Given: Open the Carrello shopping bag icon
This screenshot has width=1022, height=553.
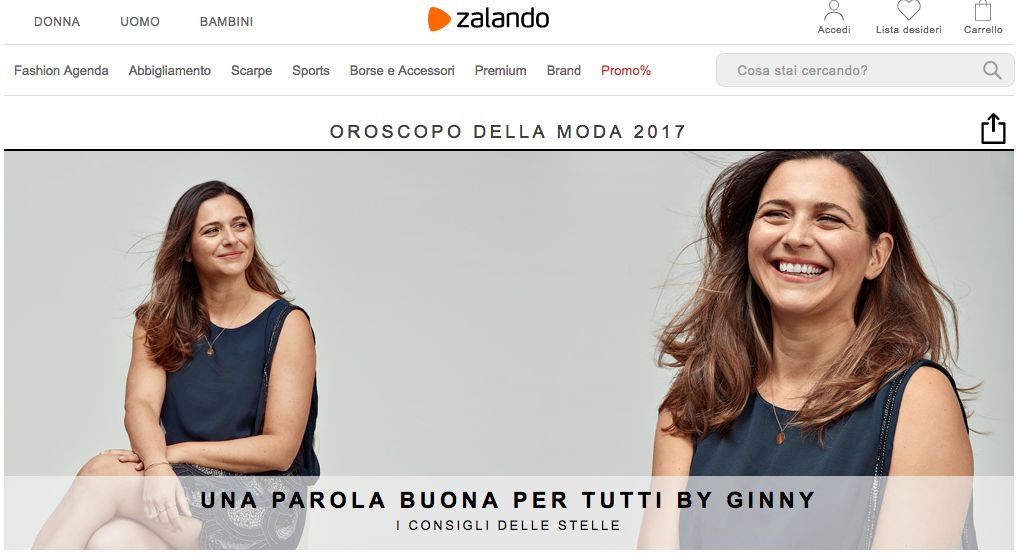Looking at the screenshot, I should tap(983, 11).
